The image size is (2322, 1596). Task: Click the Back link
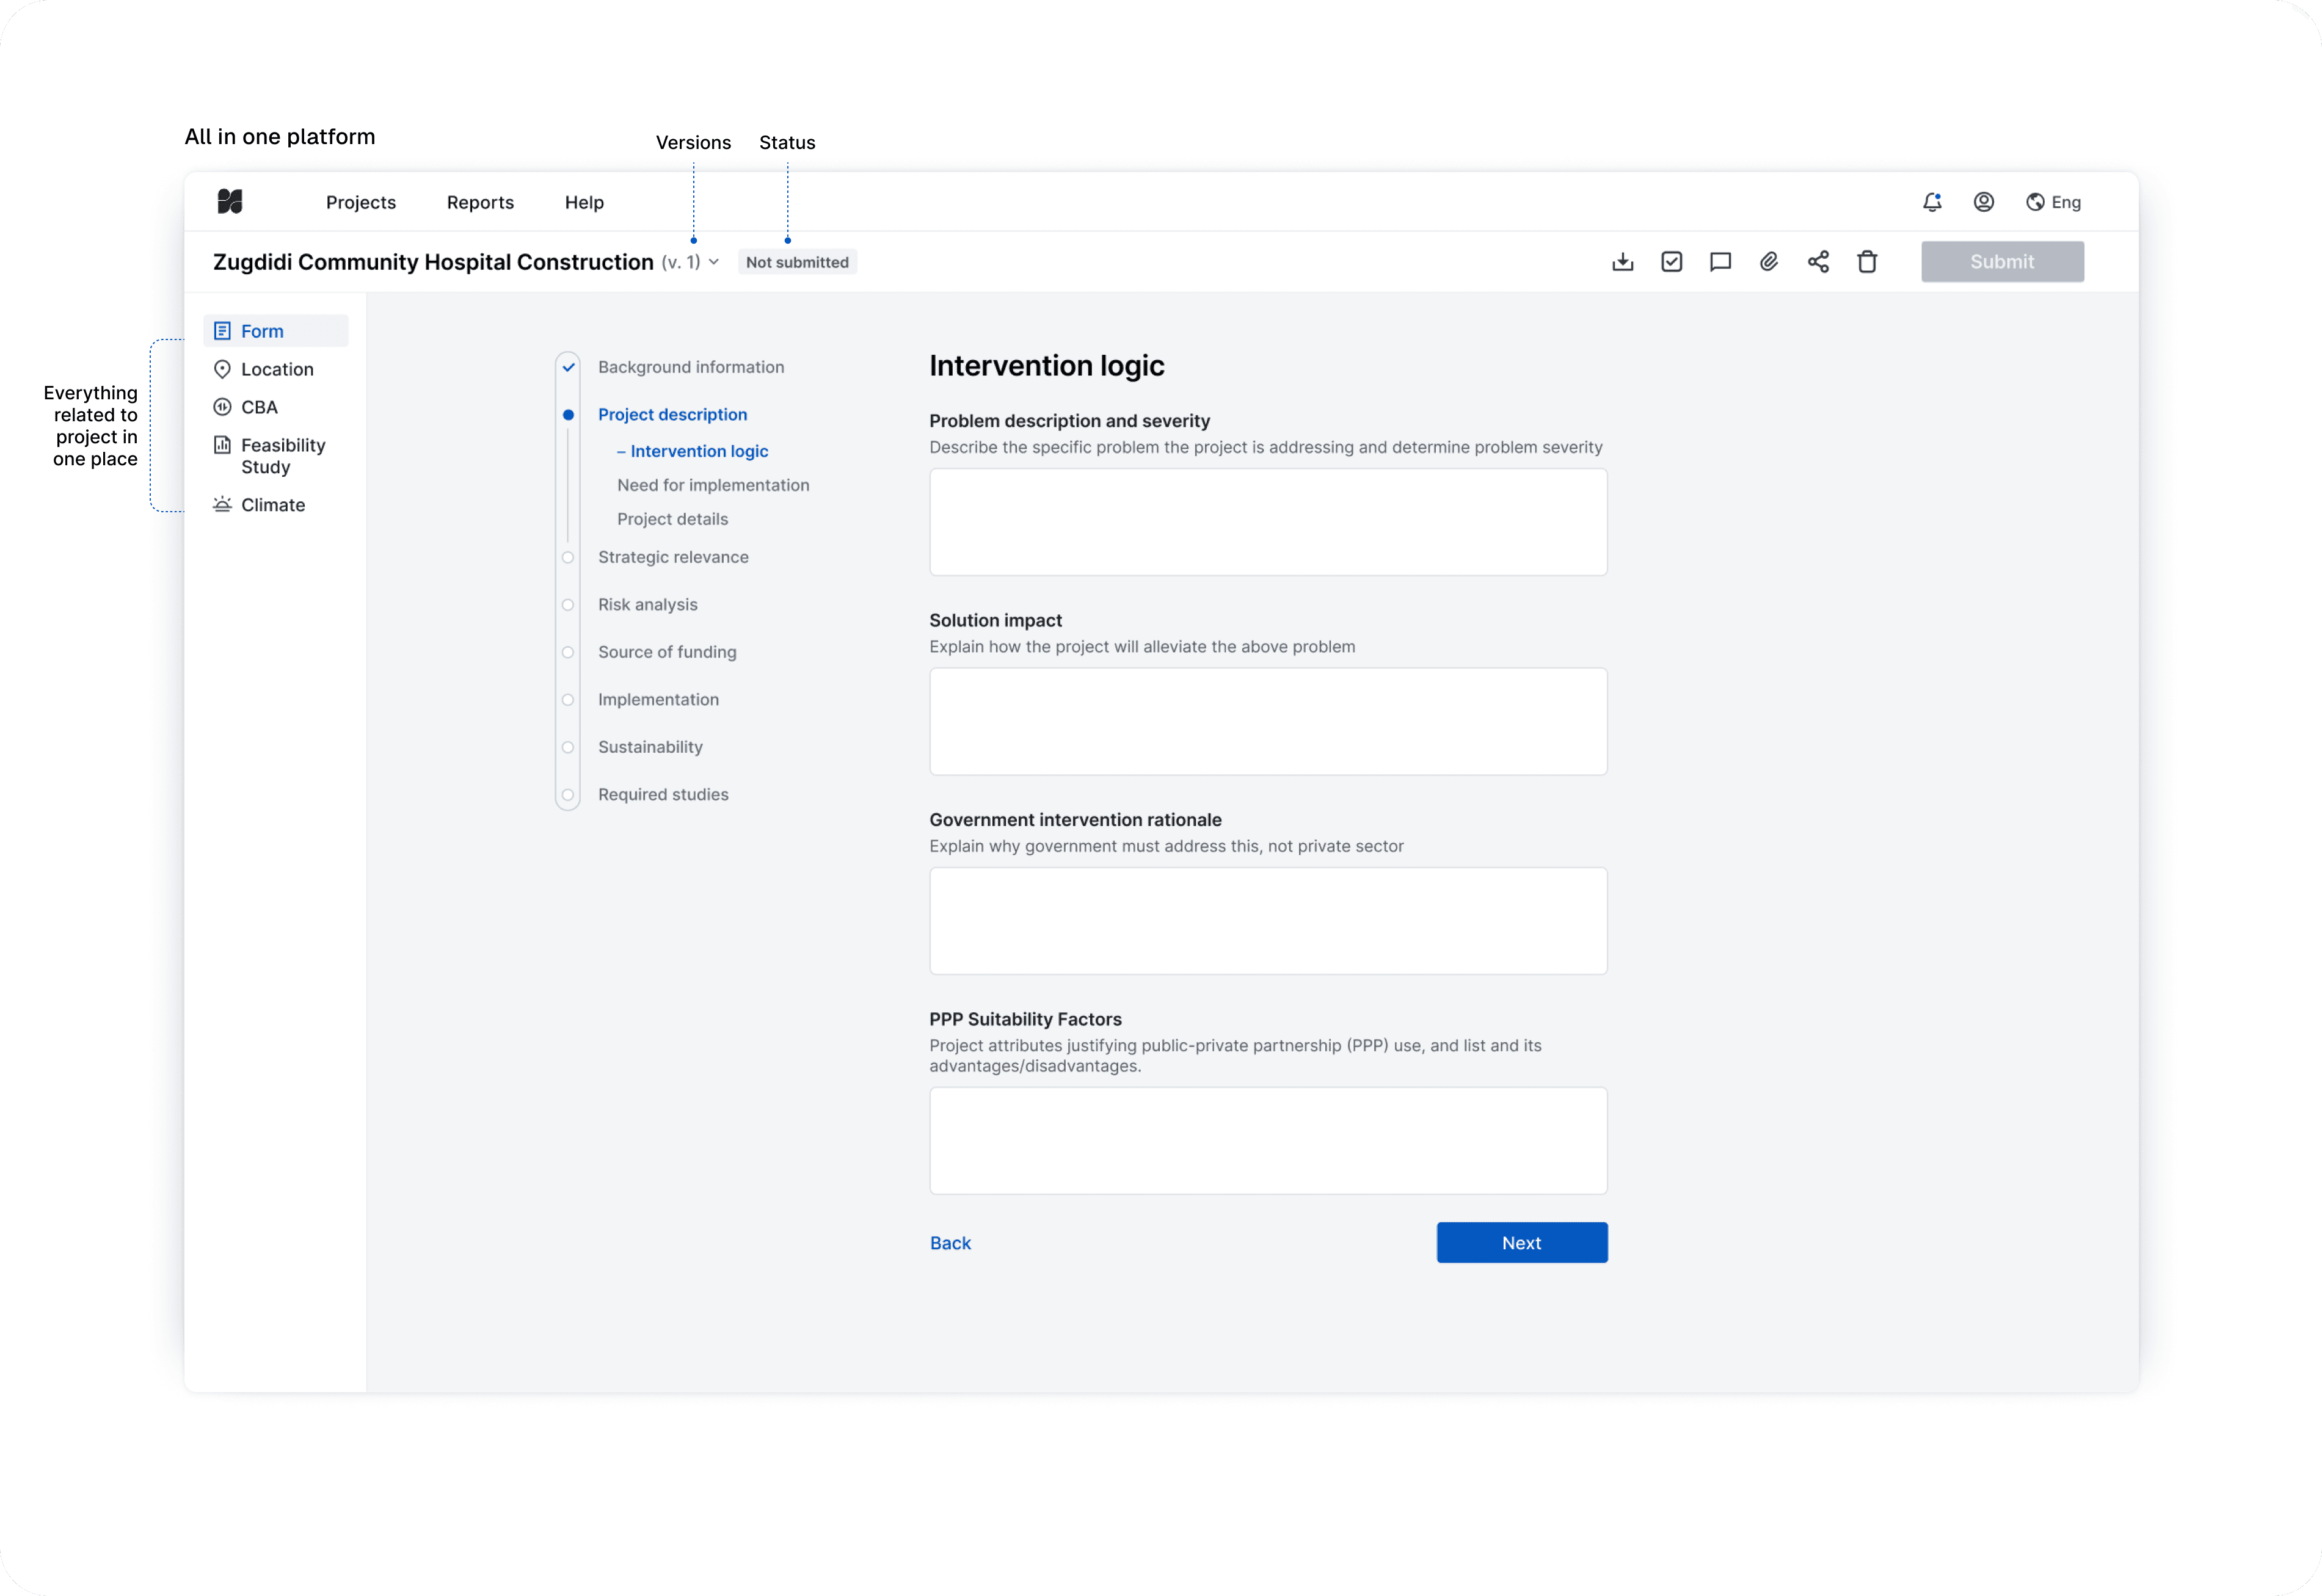(x=950, y=1243)
